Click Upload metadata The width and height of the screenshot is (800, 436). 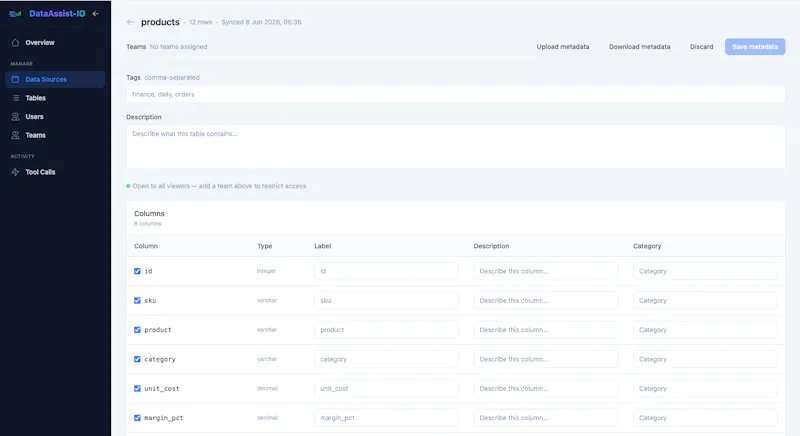tap(563, 47)
